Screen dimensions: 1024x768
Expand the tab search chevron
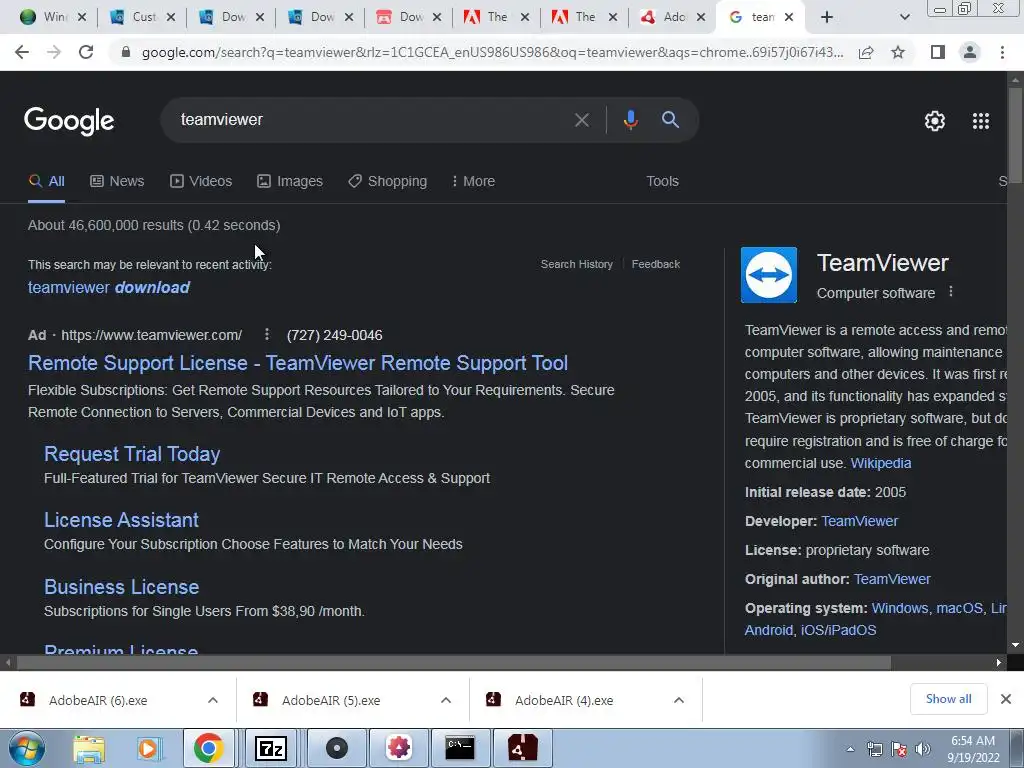point(904,17)
